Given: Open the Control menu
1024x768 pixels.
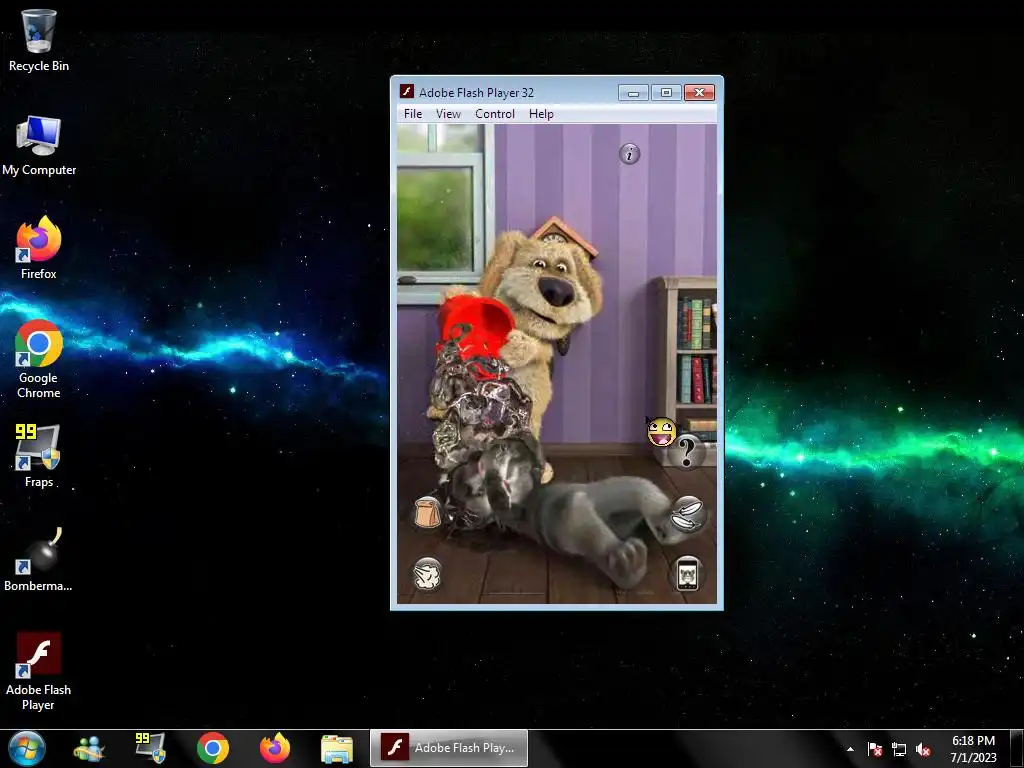Looking at the screenshot, I should pos(494,114).
